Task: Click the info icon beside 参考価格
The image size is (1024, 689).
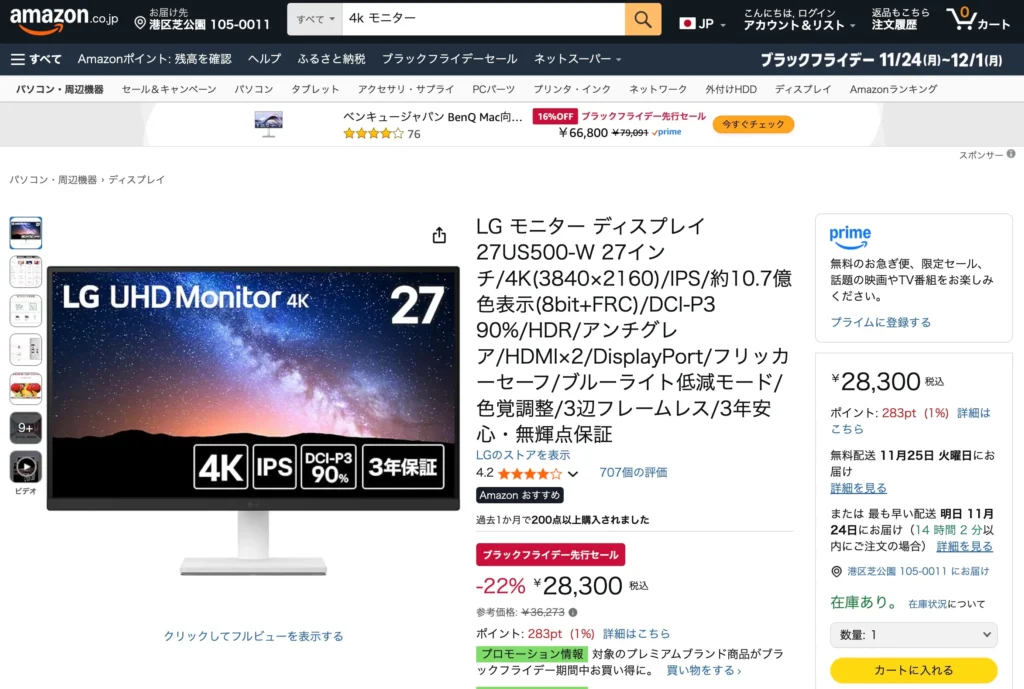Action: click(x=573, y=612)
